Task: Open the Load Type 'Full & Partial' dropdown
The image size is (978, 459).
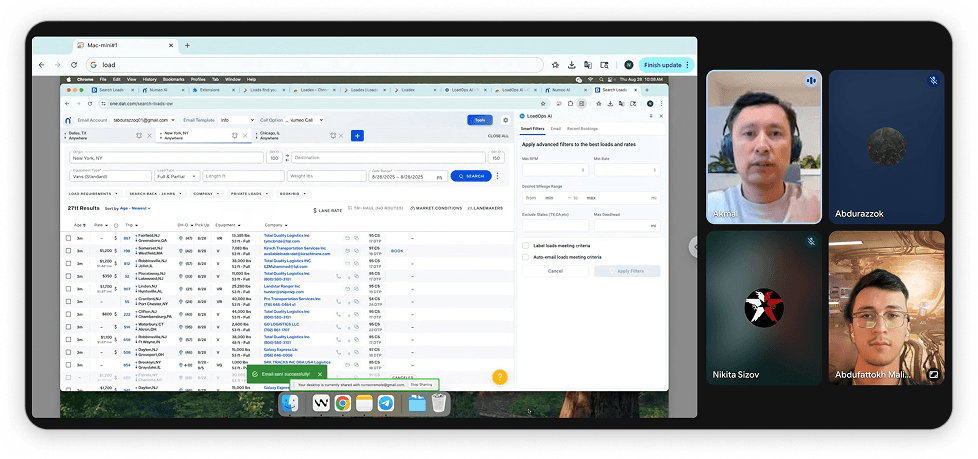Action: 178,176
